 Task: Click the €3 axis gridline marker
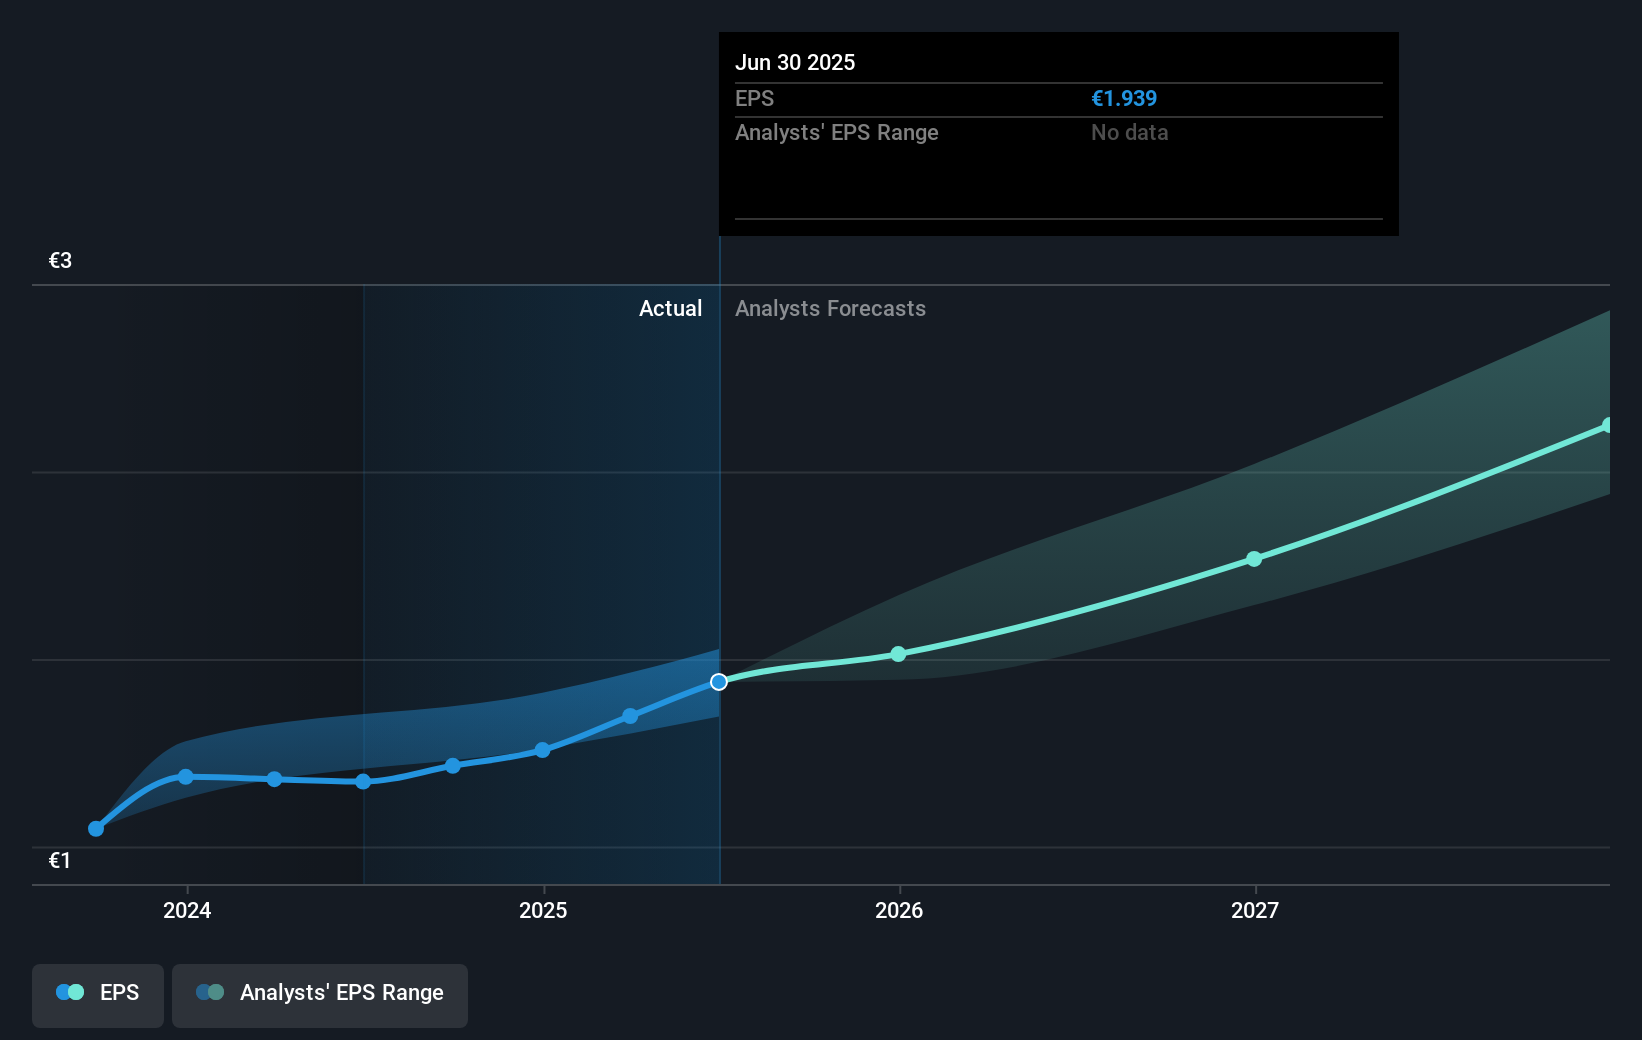click(59, 260)
